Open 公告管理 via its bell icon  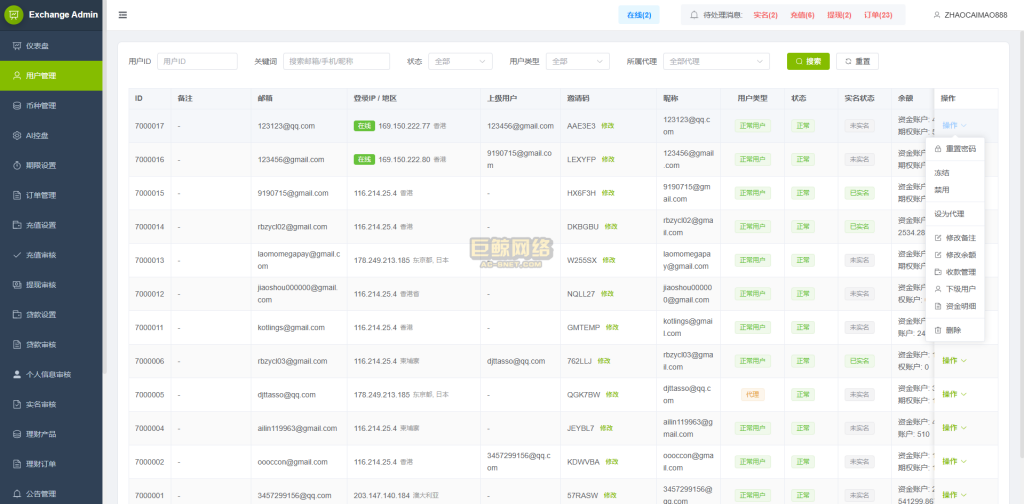click(x=17, y=494)
